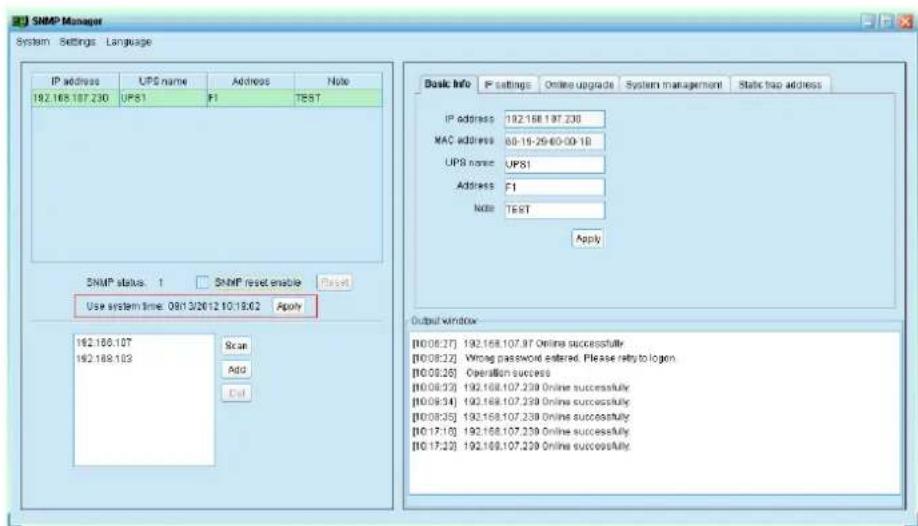Click the Add button
This screenshot has width=918, height=526.
pyautogui.click(x=237, y=370)
